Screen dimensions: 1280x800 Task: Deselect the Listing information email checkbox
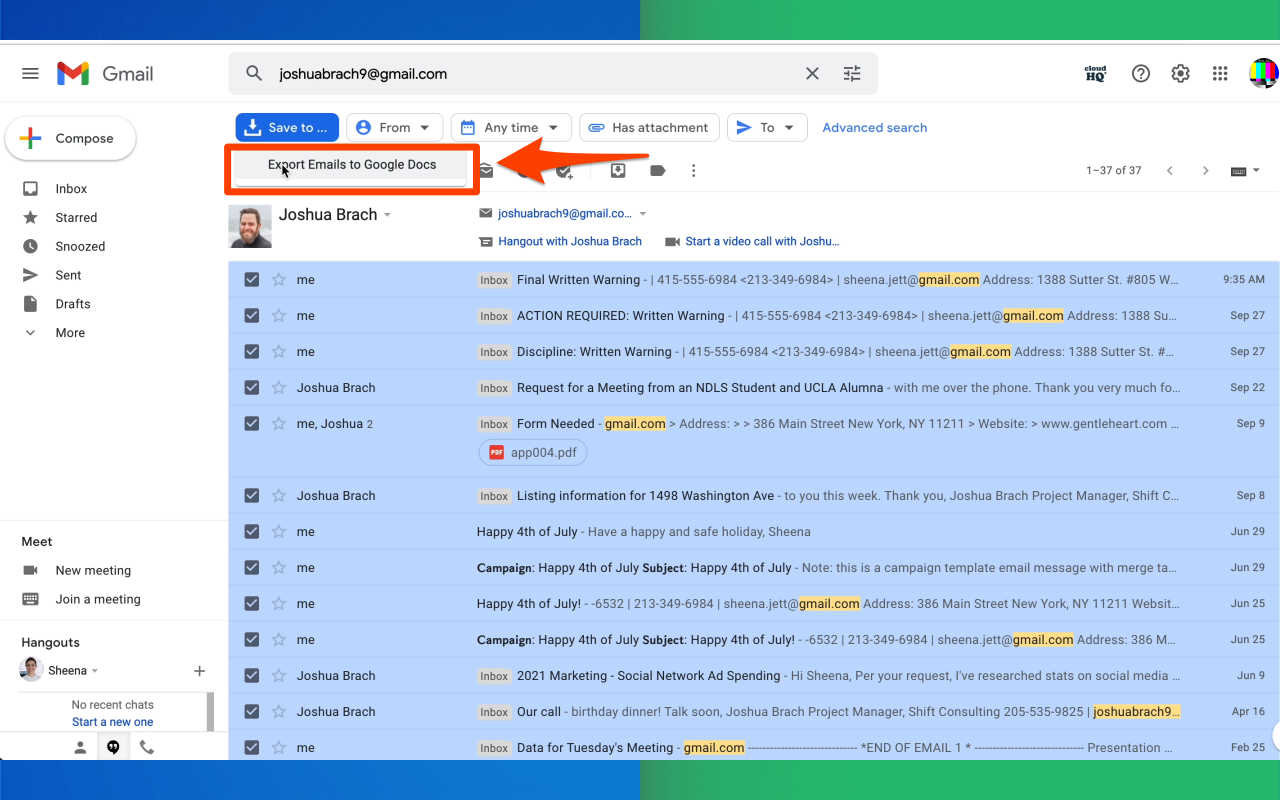click(251, 495)
